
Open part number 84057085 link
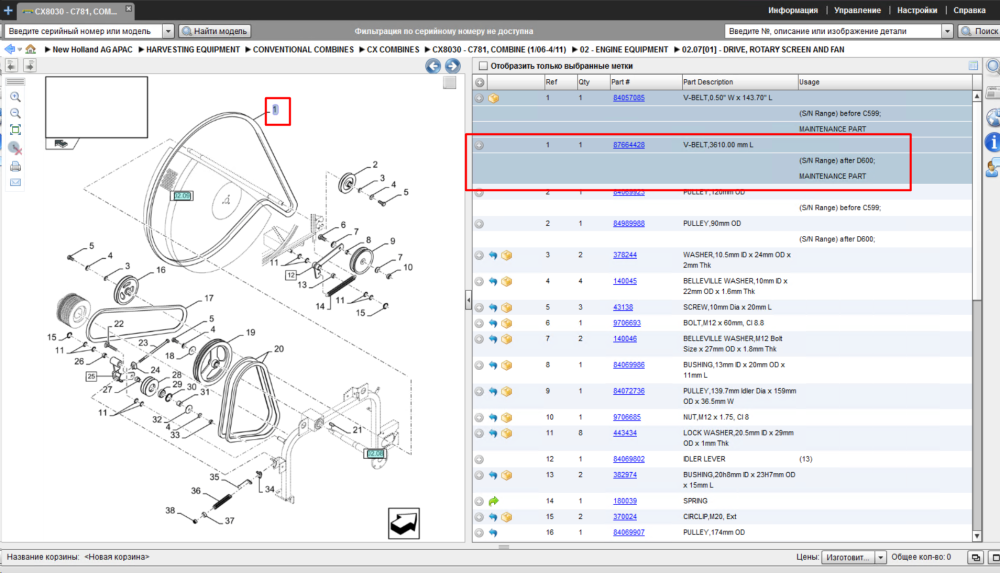[628, 98]
